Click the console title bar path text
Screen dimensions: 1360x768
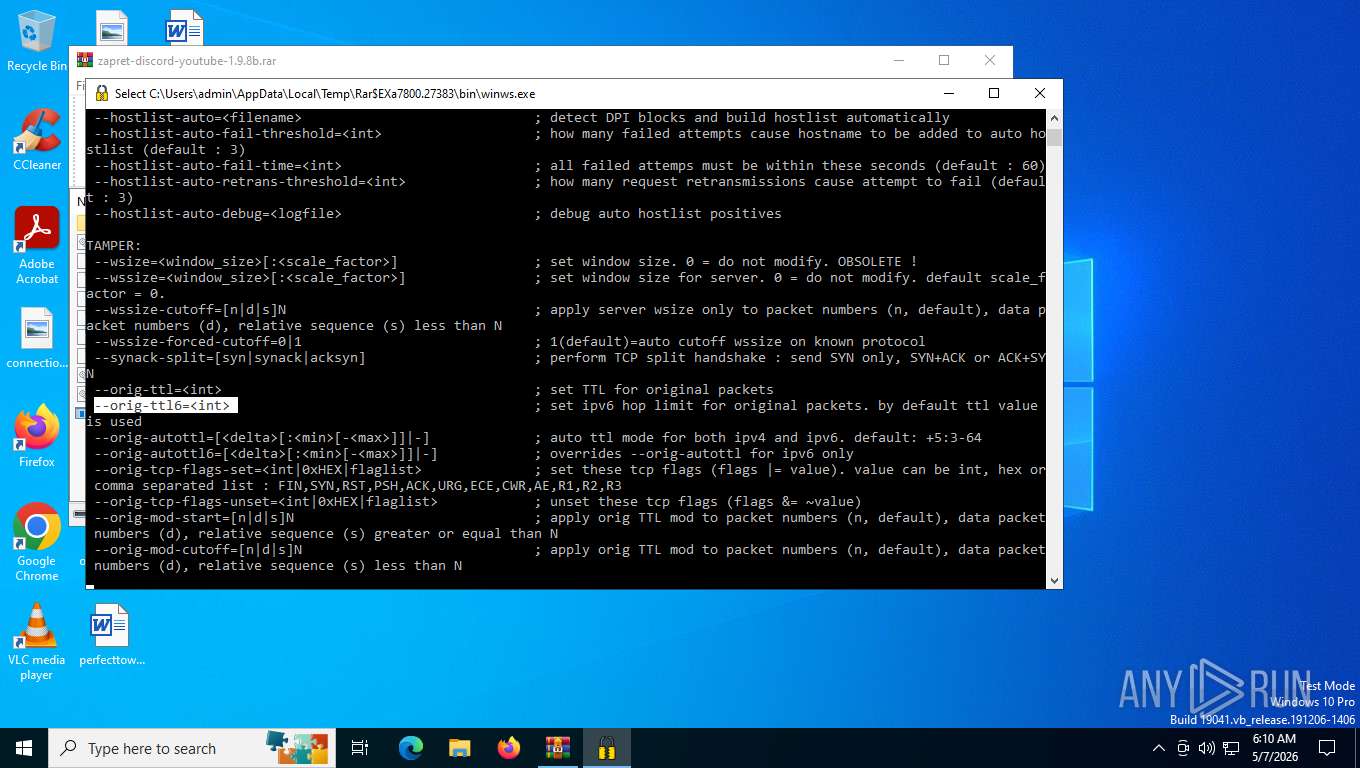pyautogui.click(x=325, y=93)
